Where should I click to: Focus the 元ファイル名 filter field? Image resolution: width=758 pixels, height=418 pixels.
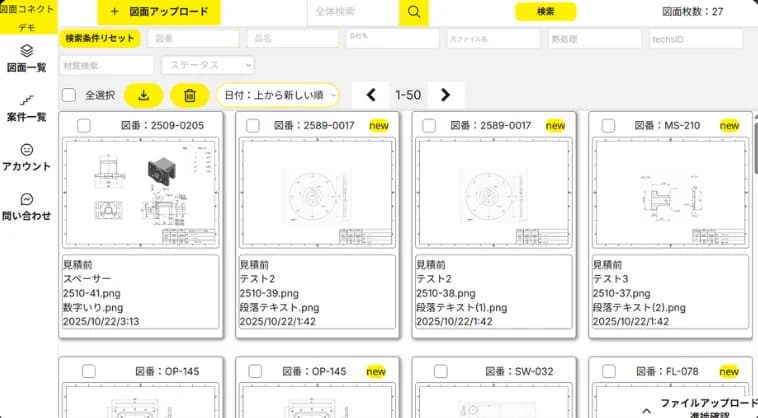(x=493, y=39)
